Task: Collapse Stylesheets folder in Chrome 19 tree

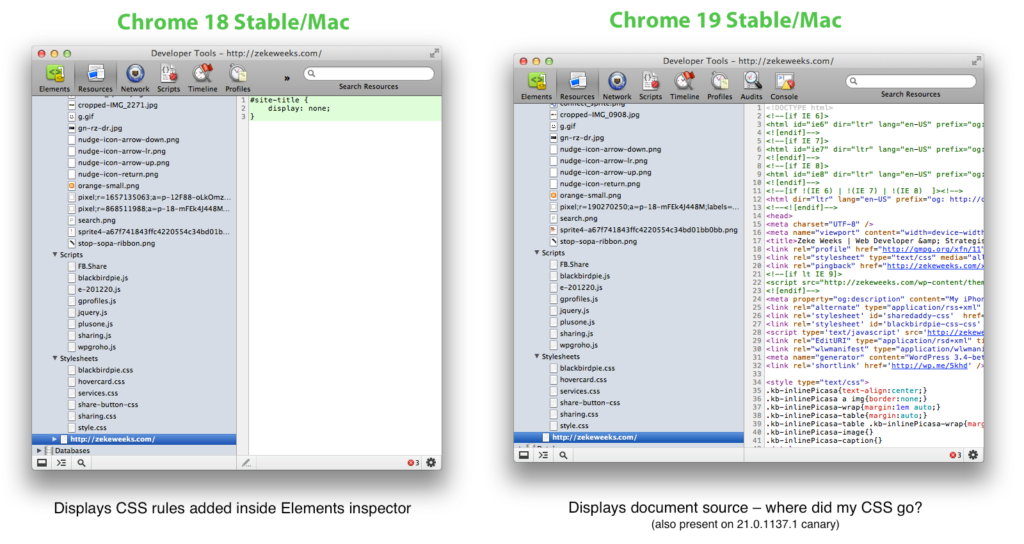Action: click(537, 357)
